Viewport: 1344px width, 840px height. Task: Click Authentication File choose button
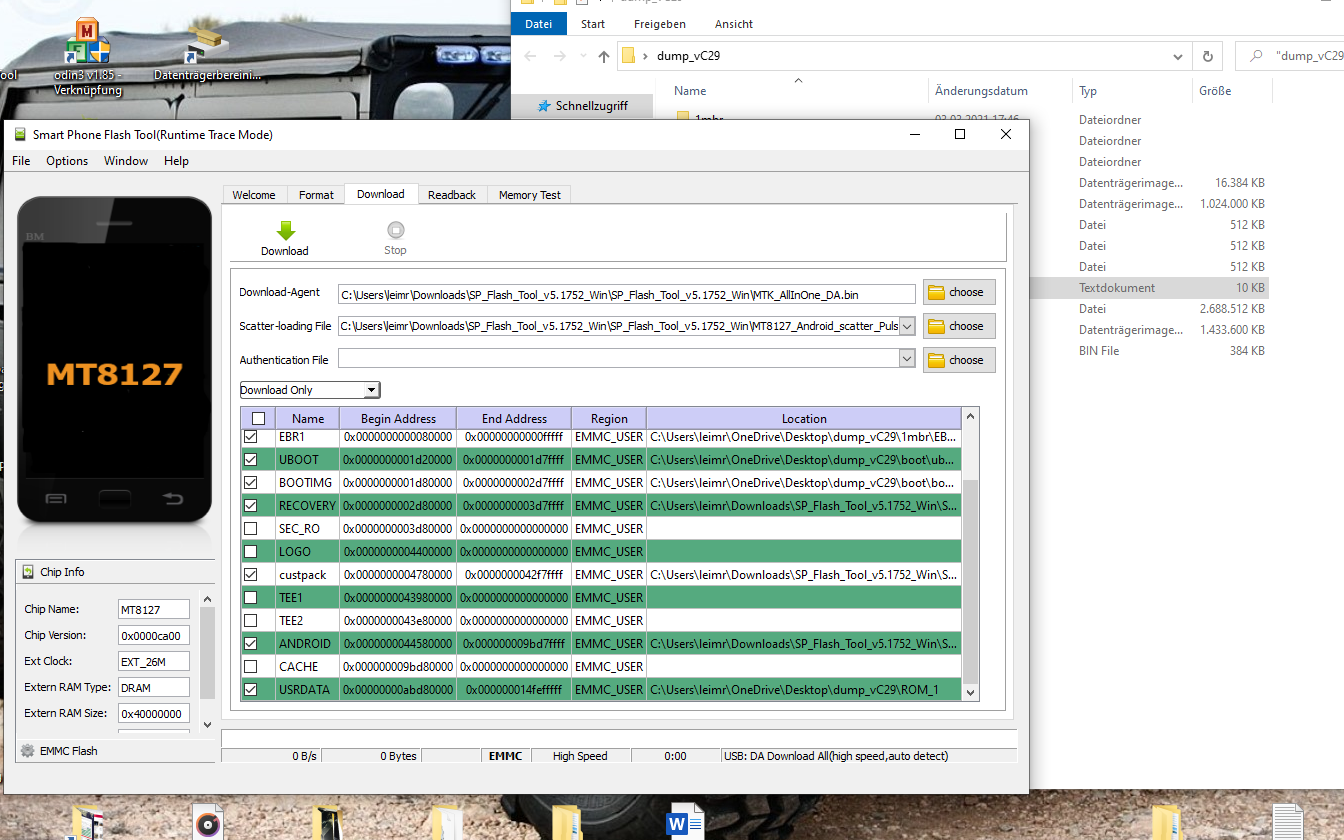959,360
